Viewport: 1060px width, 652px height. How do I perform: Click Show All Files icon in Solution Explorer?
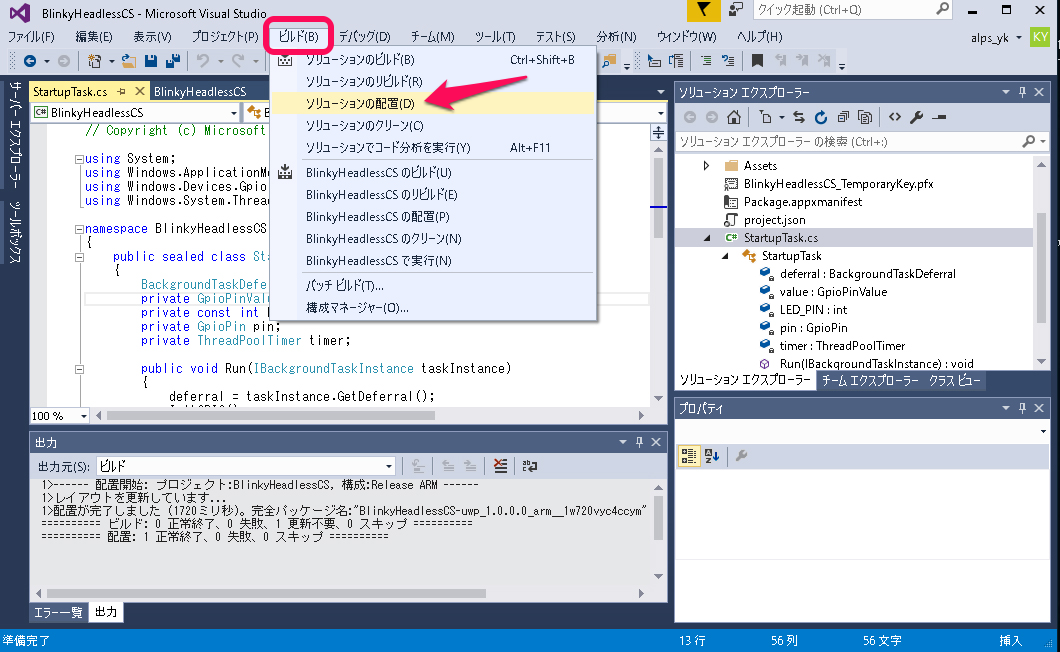pyautogui.click(x=865, y=117)
